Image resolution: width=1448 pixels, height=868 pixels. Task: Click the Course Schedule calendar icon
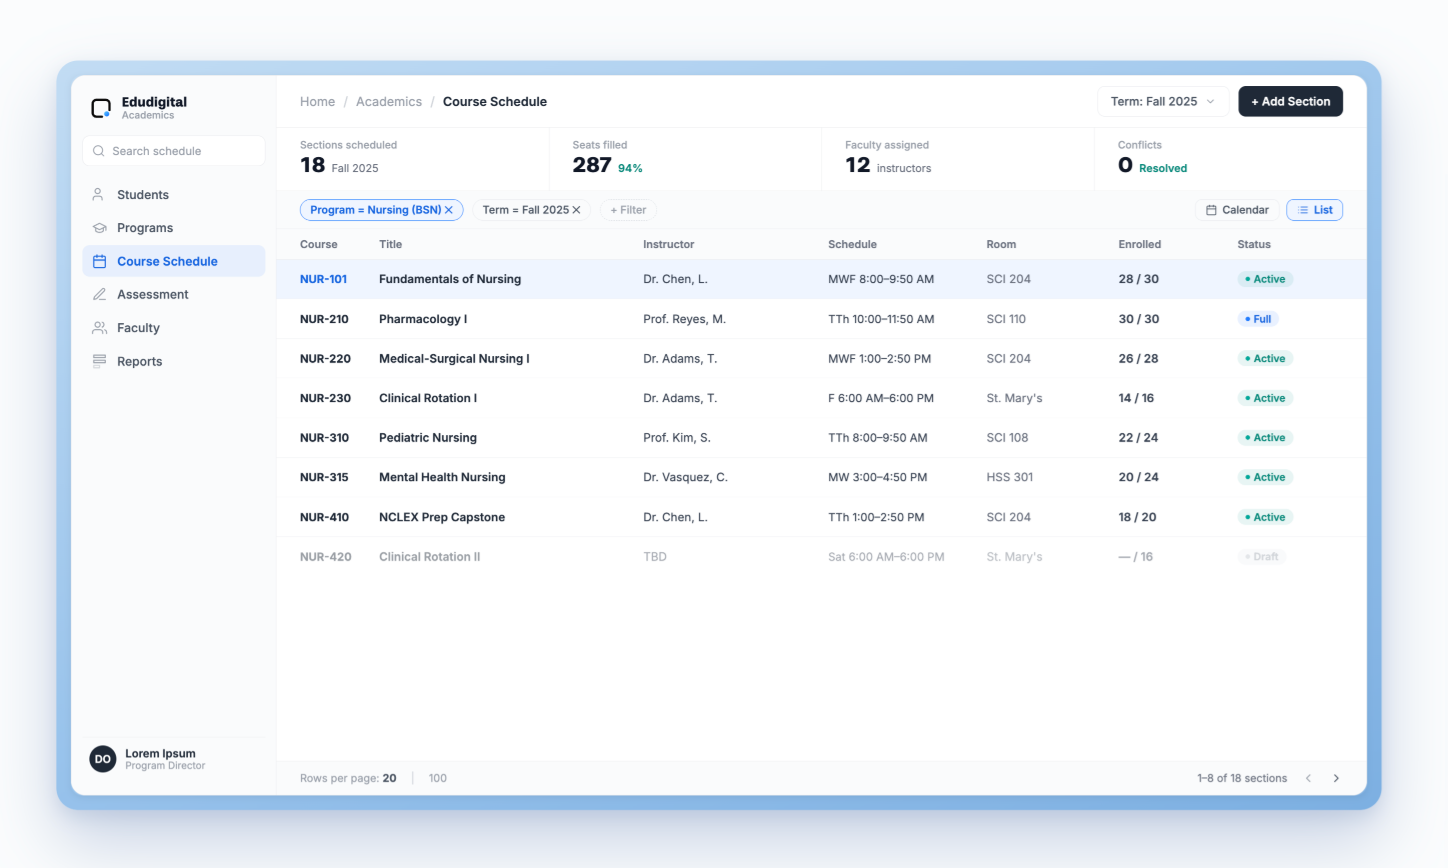pos(99,261)
